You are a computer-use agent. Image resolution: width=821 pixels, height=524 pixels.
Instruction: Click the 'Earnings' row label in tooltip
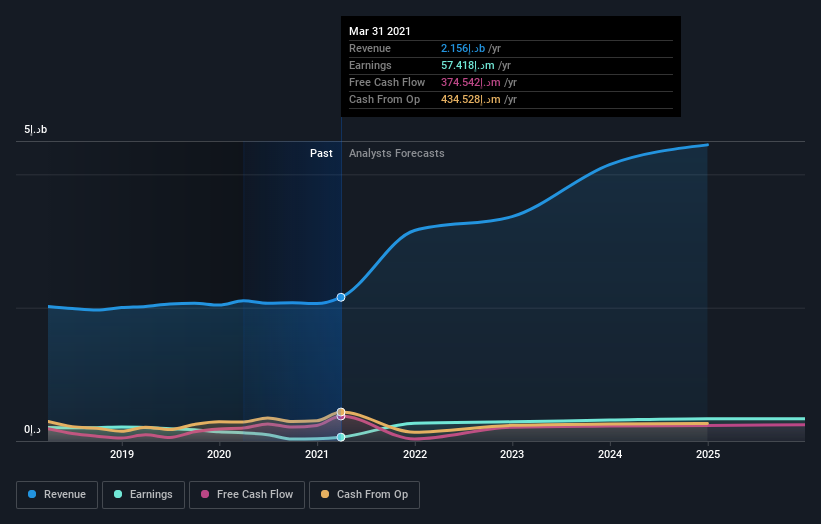(x=370, y=65)
